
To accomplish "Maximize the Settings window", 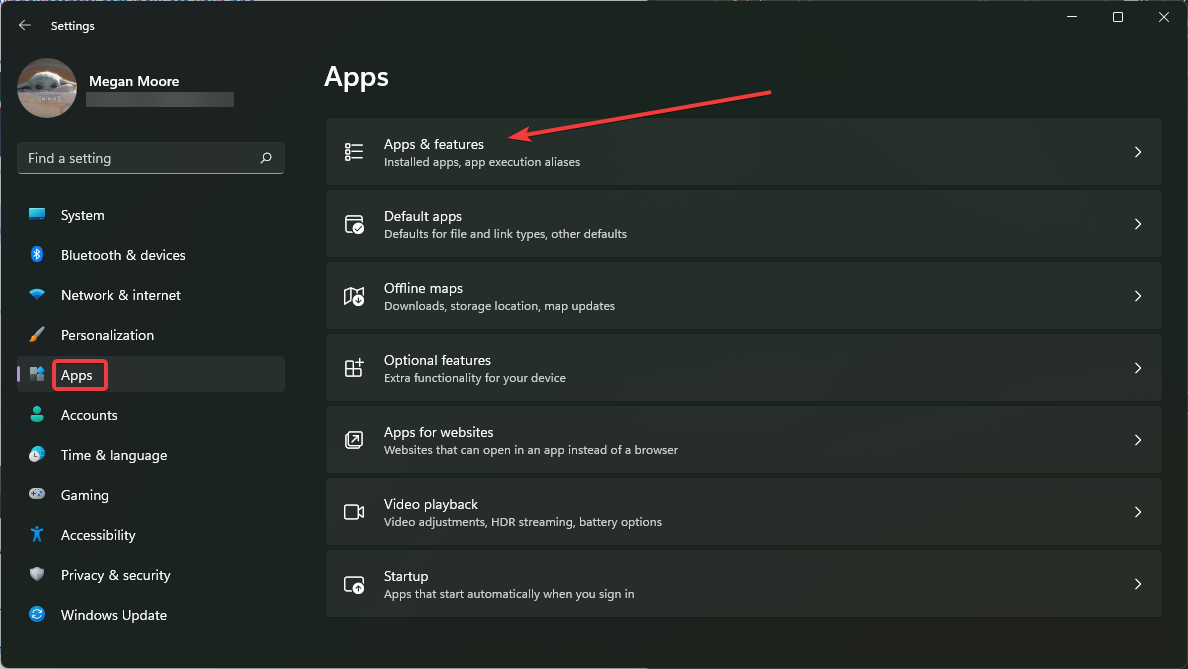I will point(1118,17).
